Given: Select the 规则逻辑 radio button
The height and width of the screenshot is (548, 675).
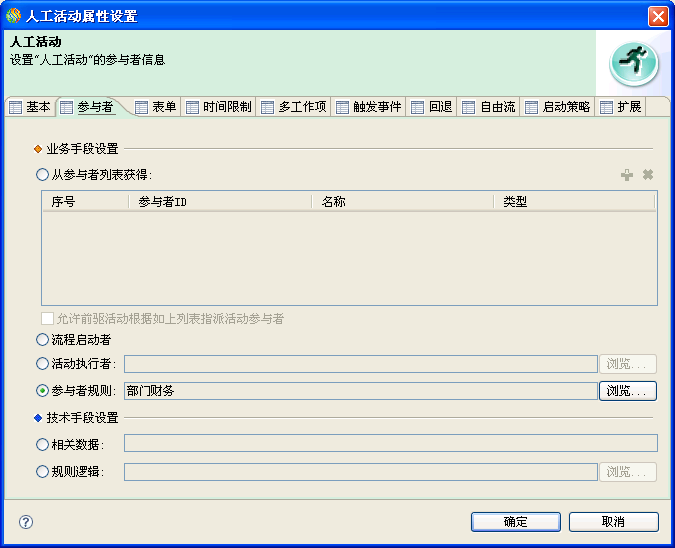Looking at the screenshot, I should 42,472.
